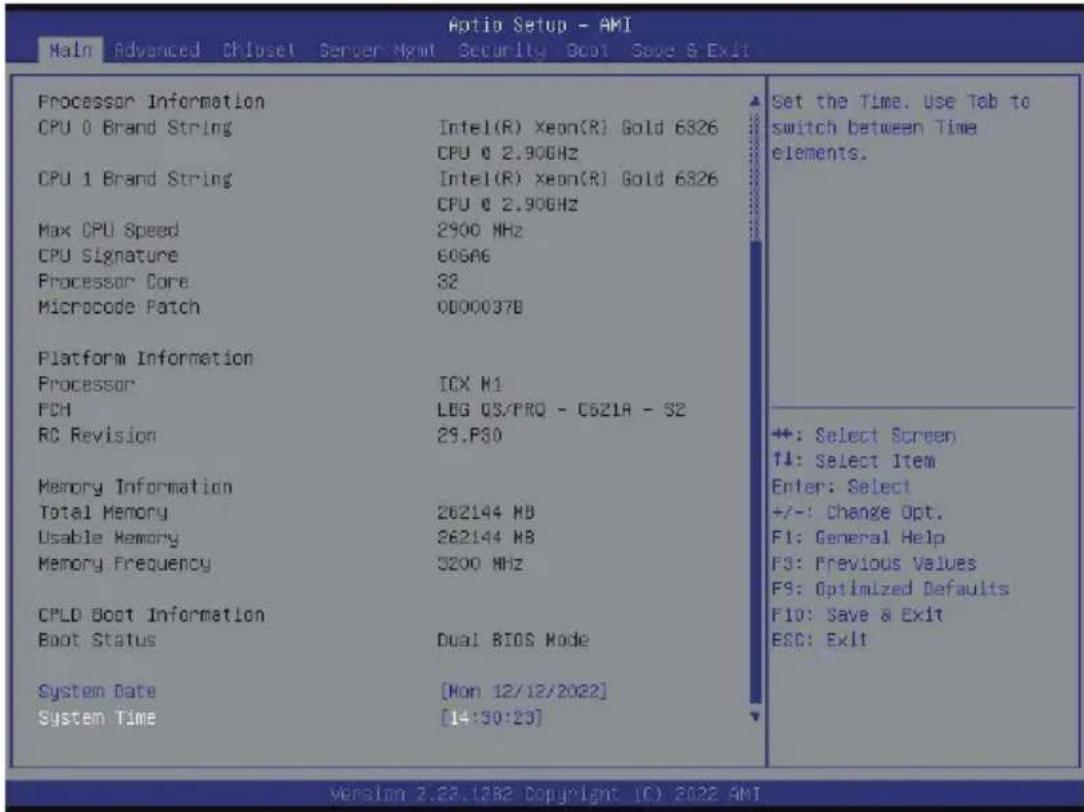
Task: Click the Version 2.22.1282 copyright footer
Action: pyautogui.click(x=545, y=793)
